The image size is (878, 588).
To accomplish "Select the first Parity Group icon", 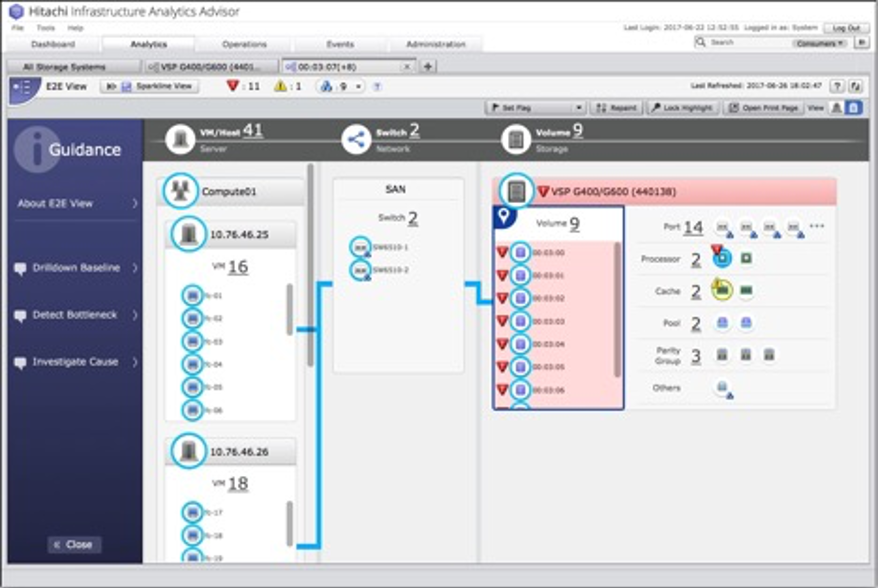I will tap(722, 354).
